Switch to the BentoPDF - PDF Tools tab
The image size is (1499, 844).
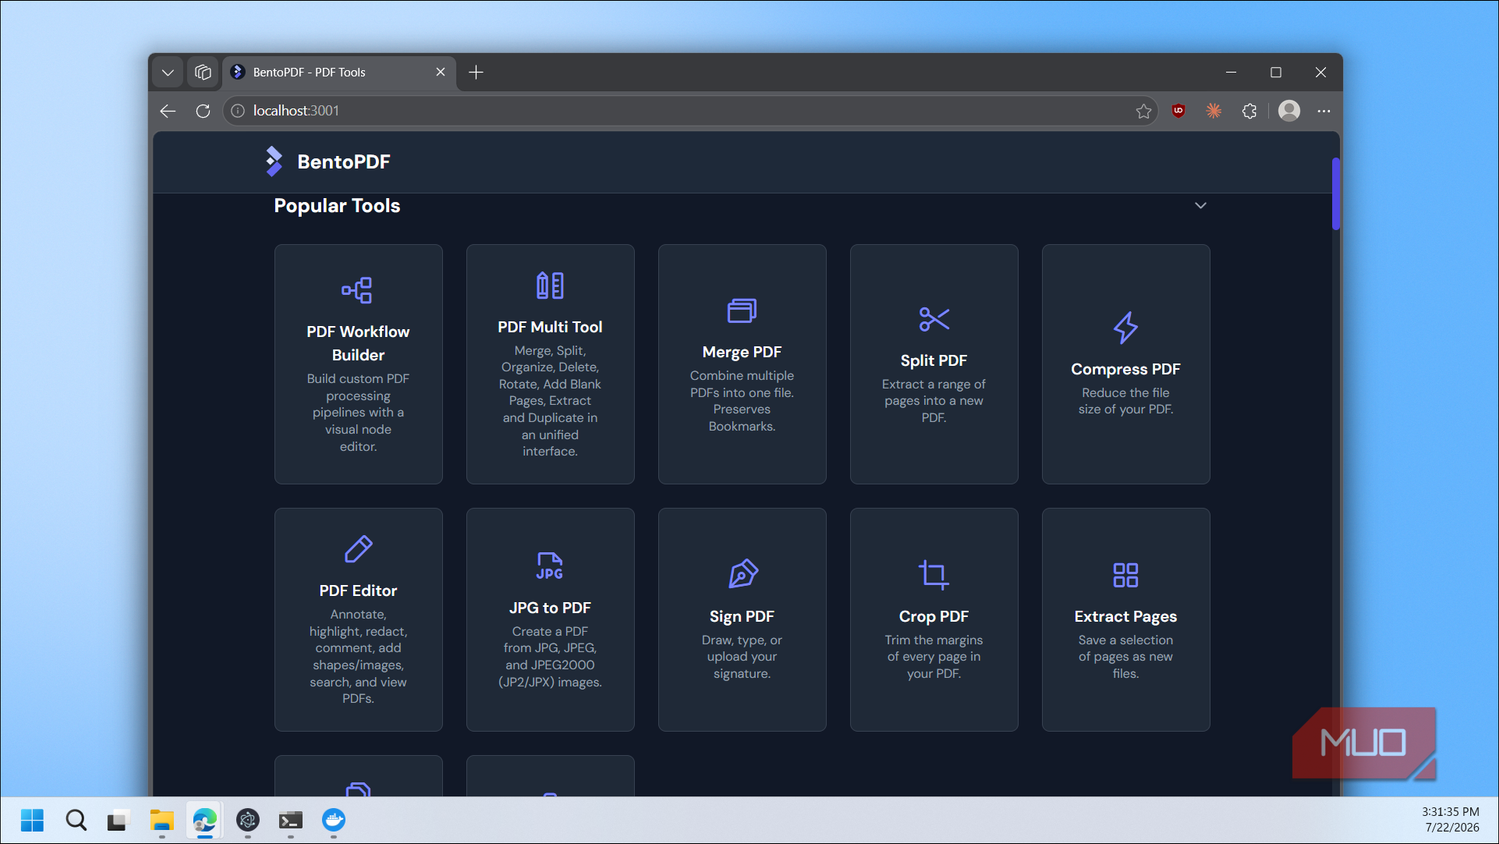point(339,72)
